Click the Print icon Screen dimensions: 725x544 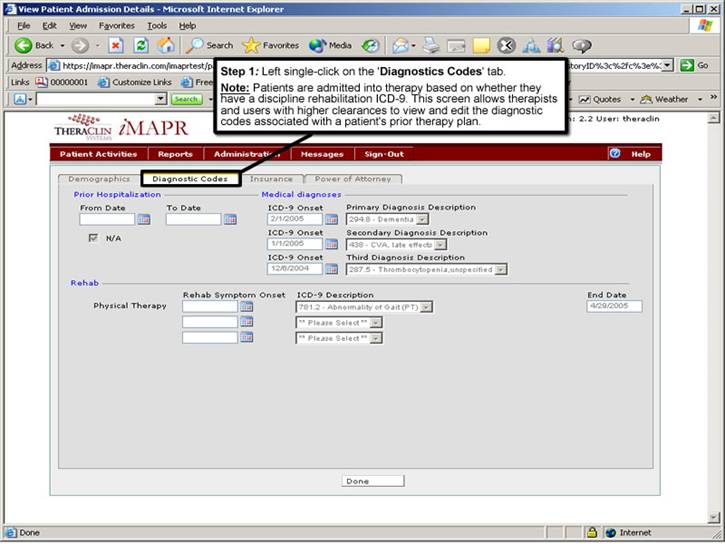pyautogui.click(x=432, y=45)
